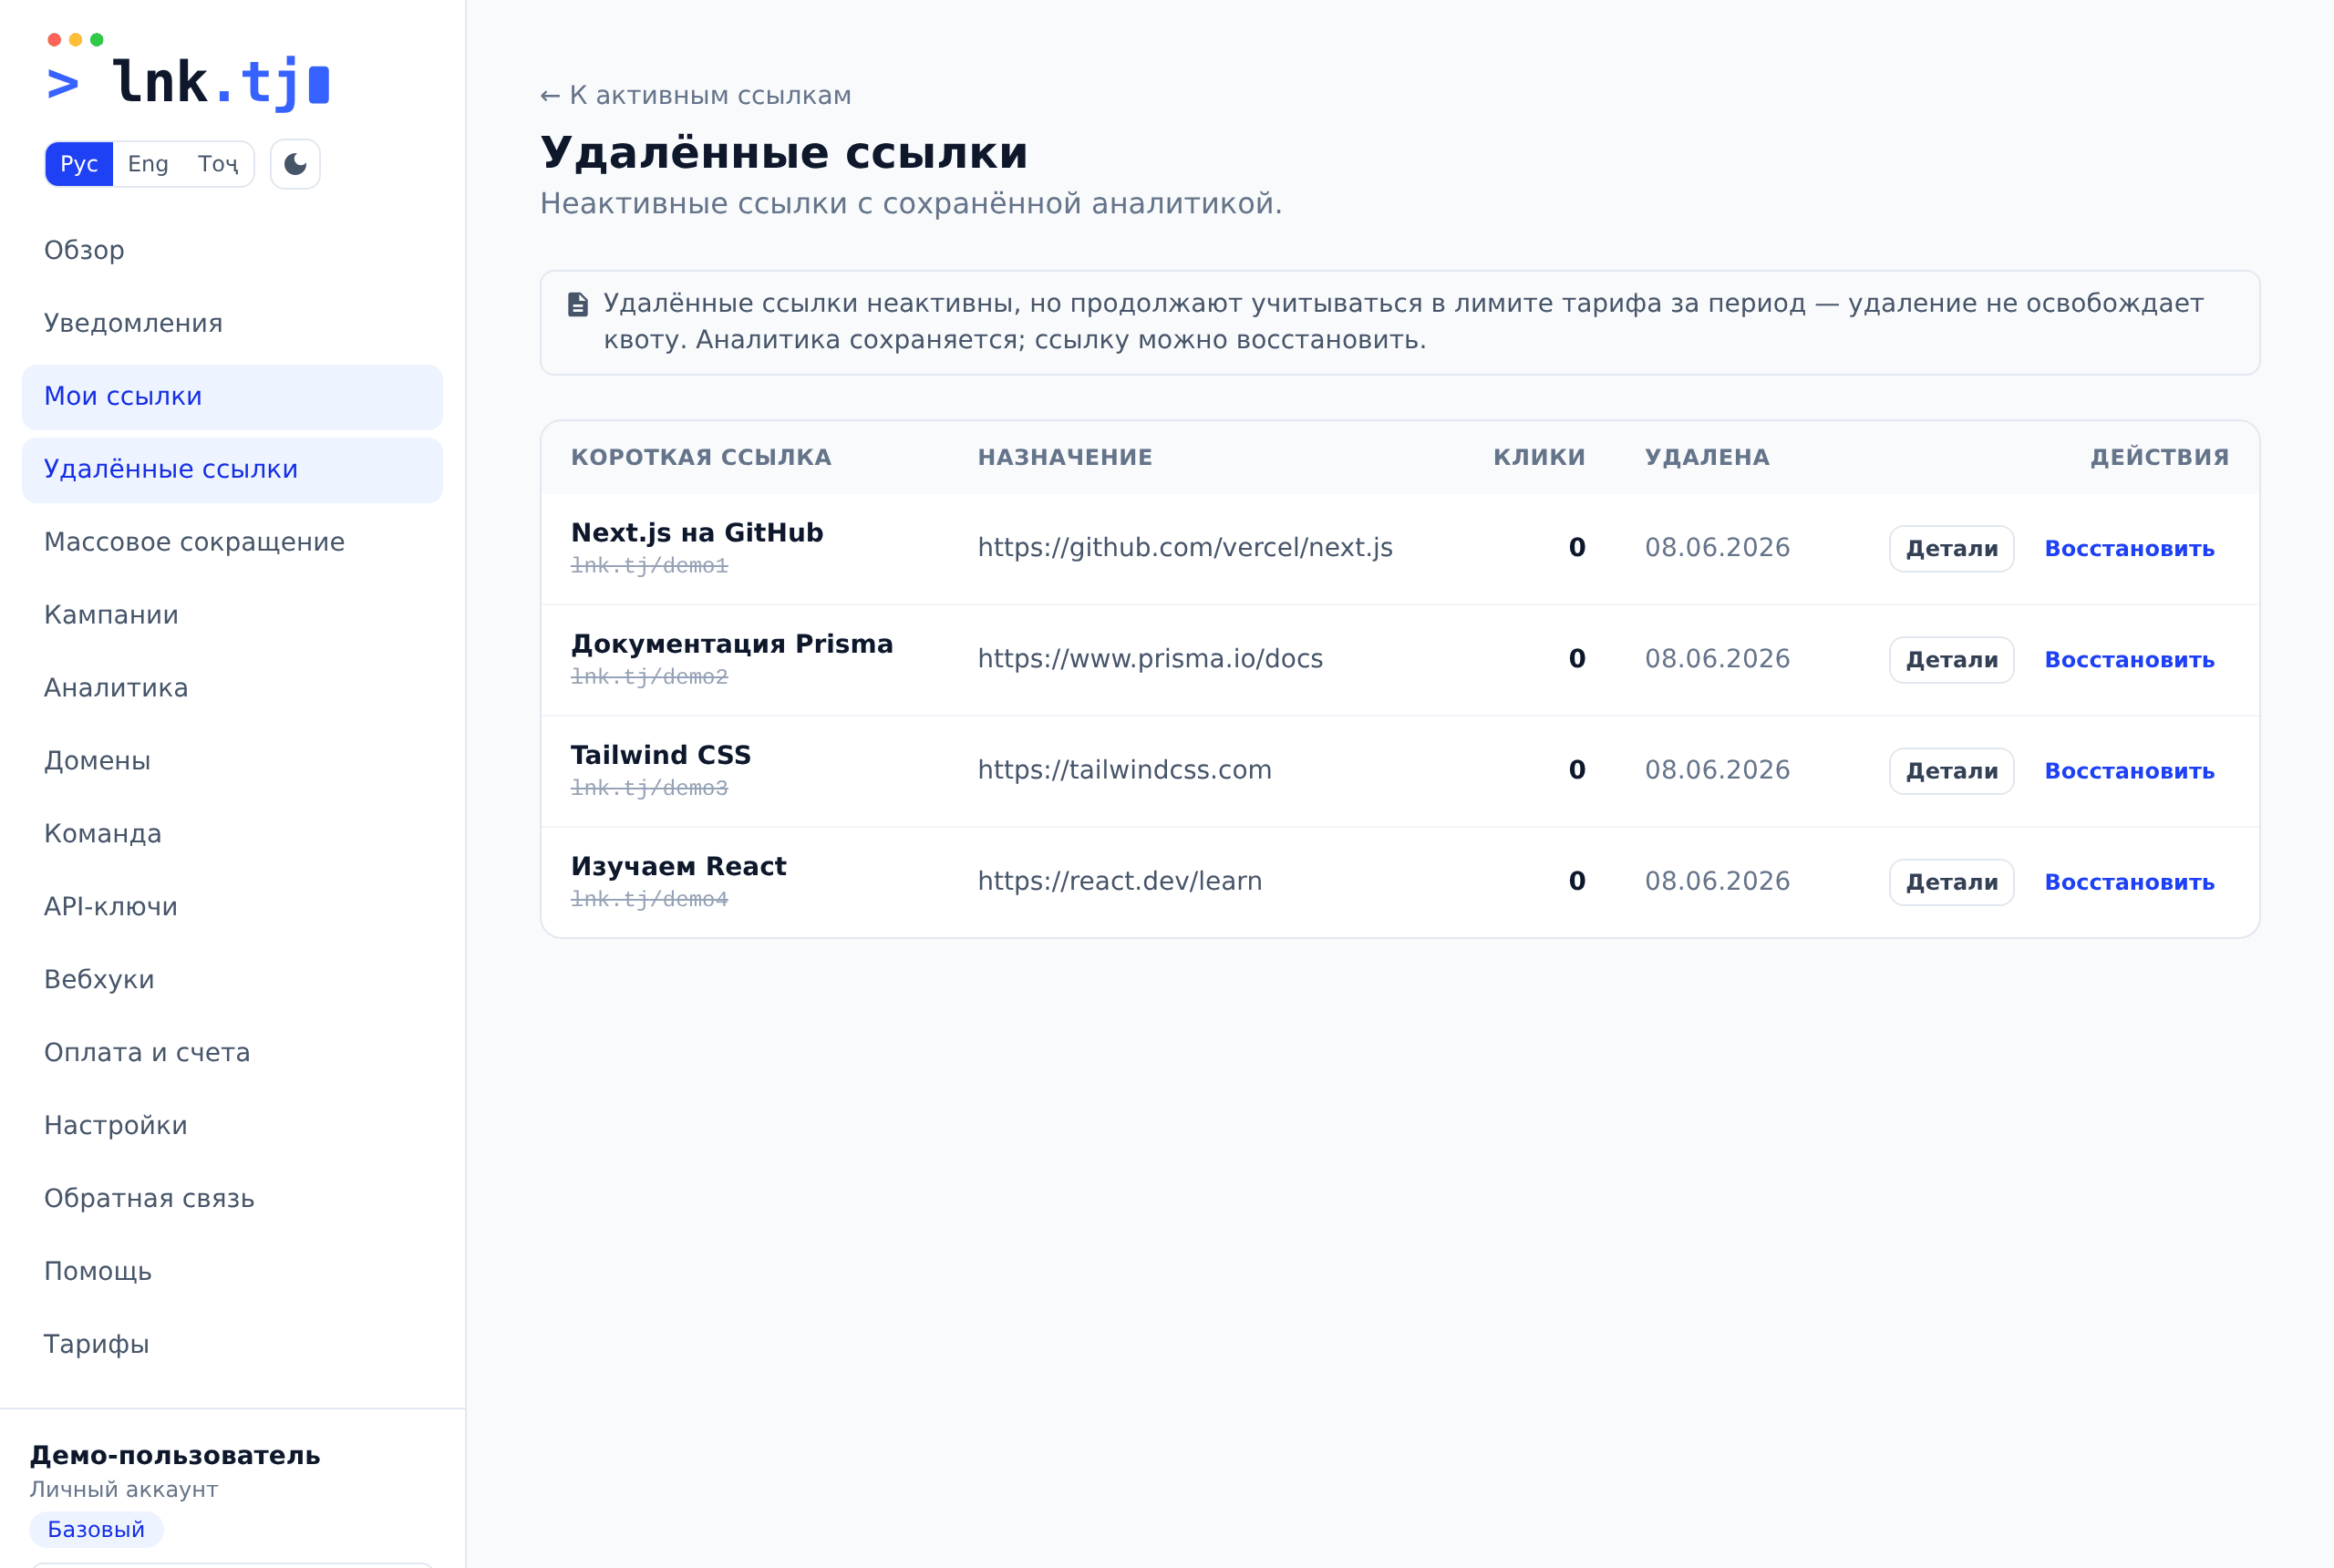Click the ДЕЙСТВИЯ column header
Image resolution: width=2334 pixels, height=1568 pixels.
[2160, 458]
